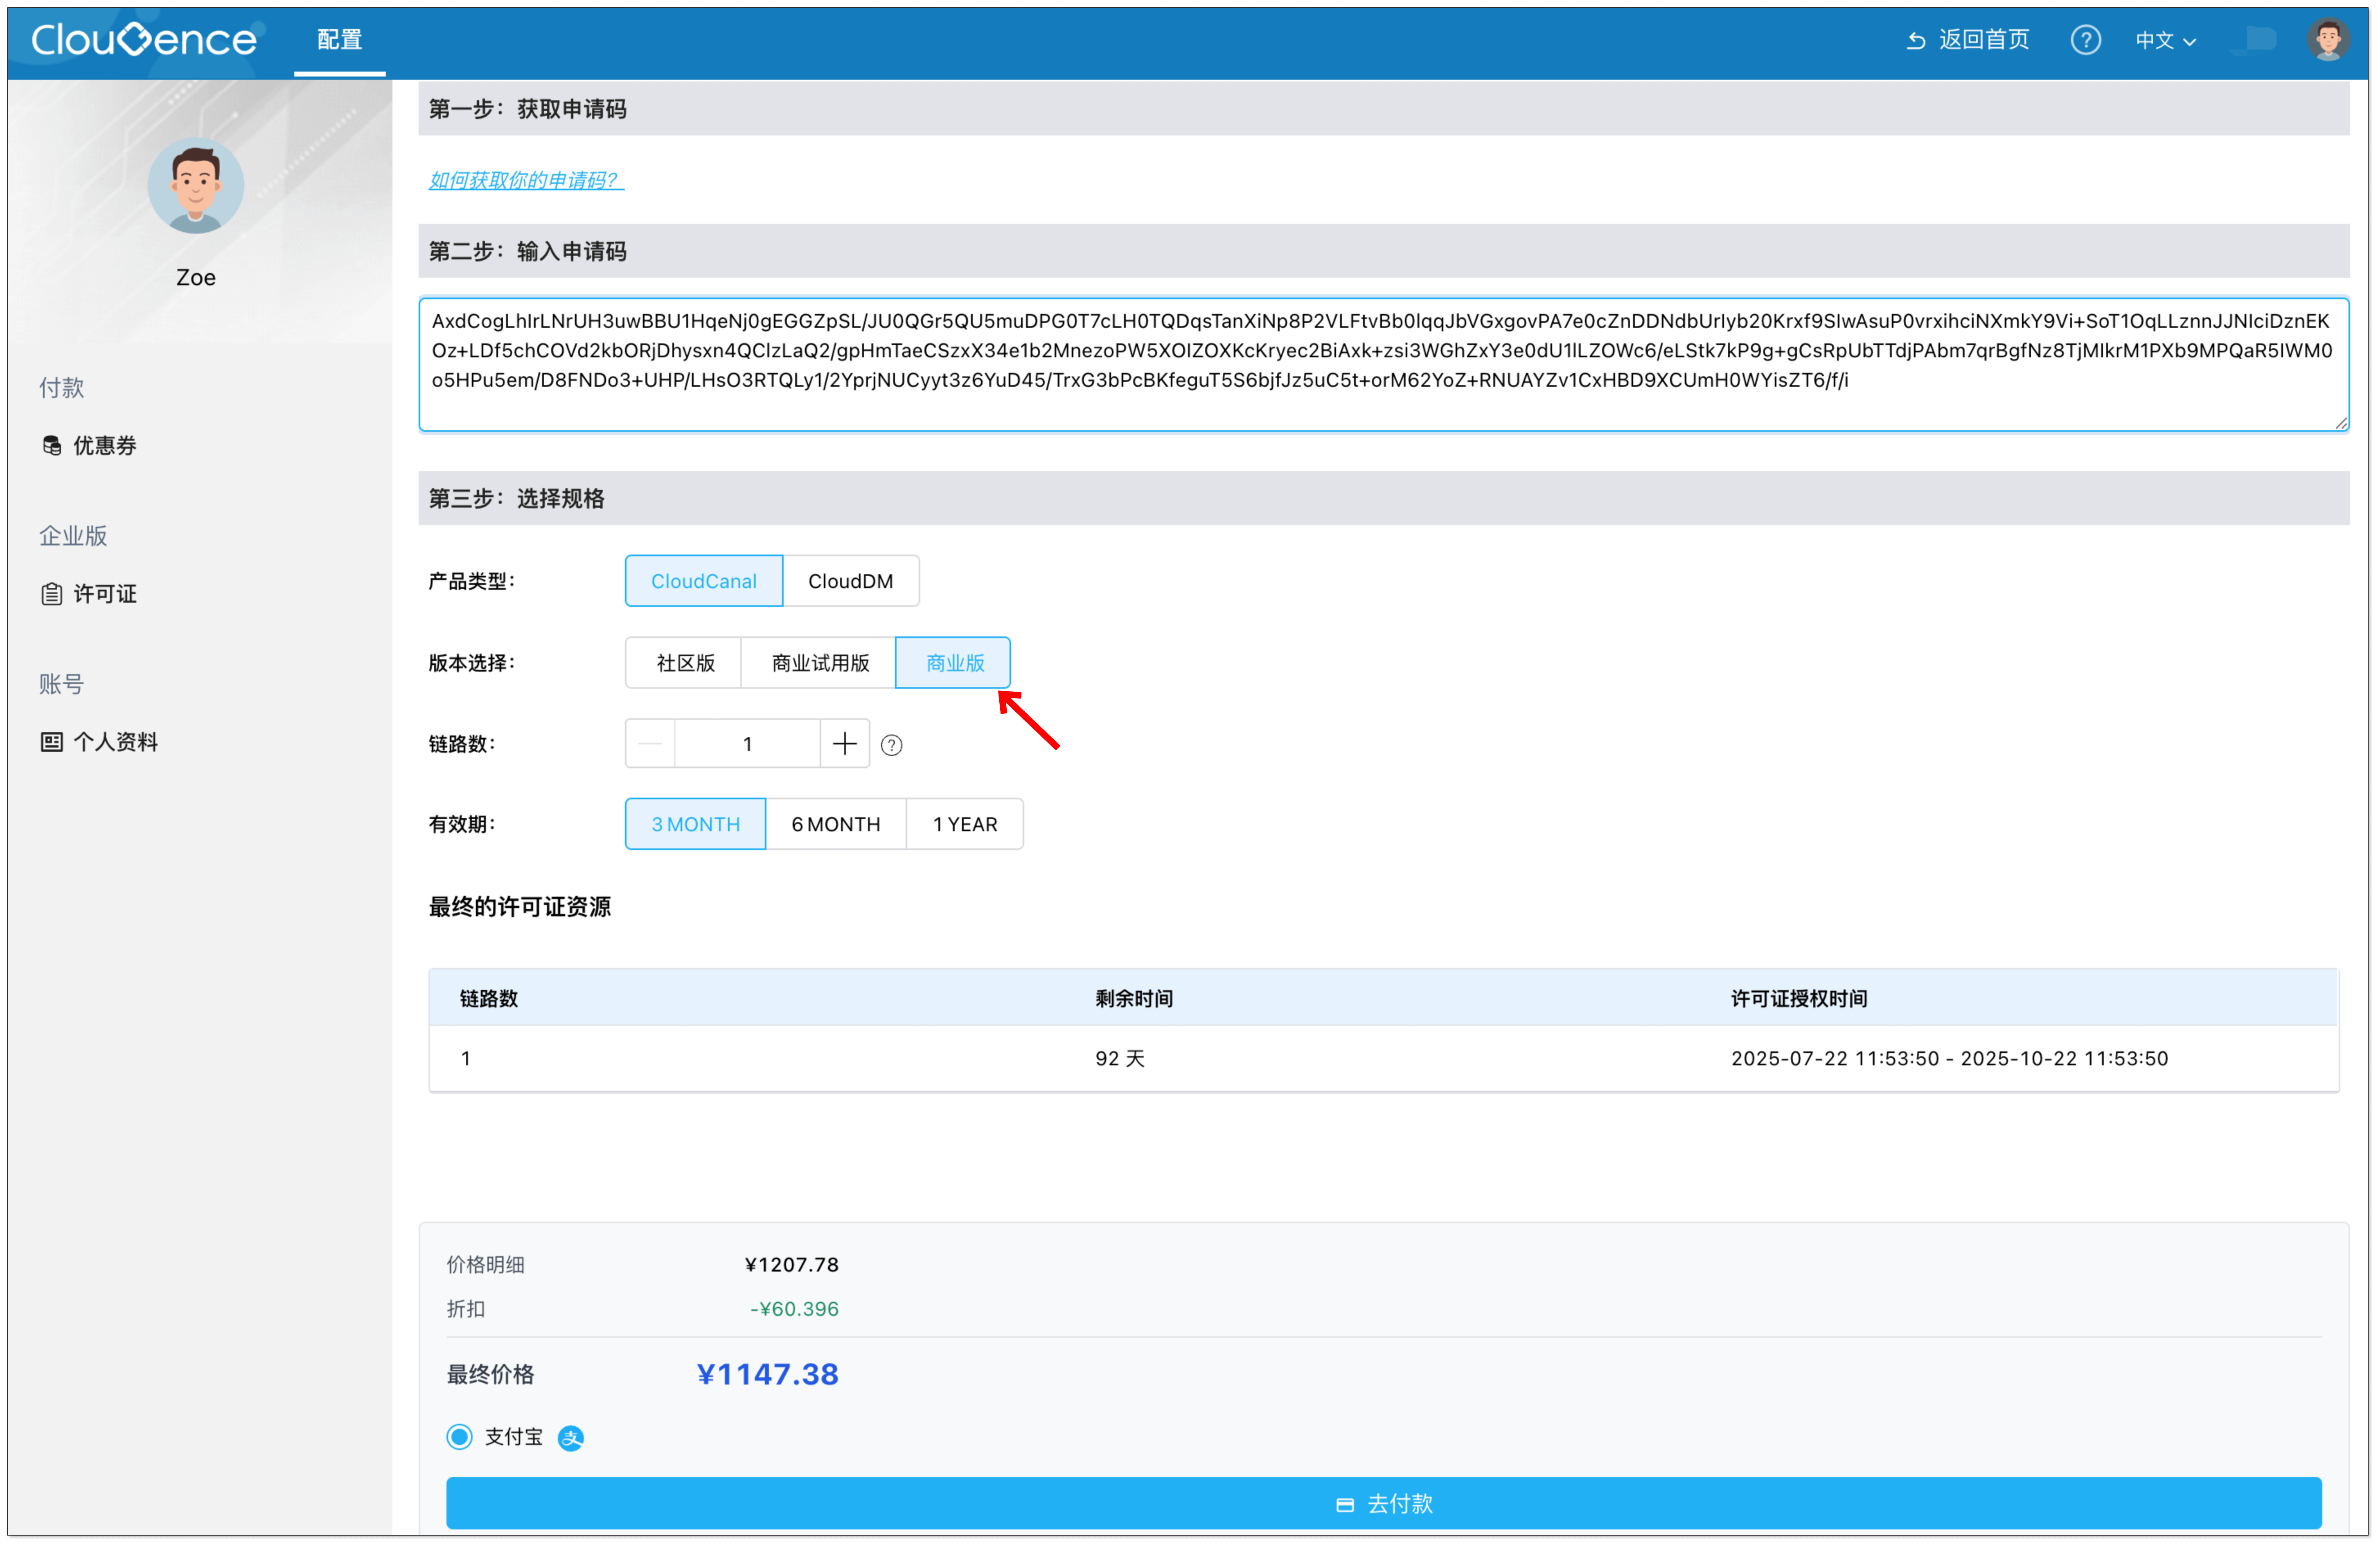2380x1547 pixels.
Task: Click the 许可证授权时间 column header
Action: [1799, 998]
